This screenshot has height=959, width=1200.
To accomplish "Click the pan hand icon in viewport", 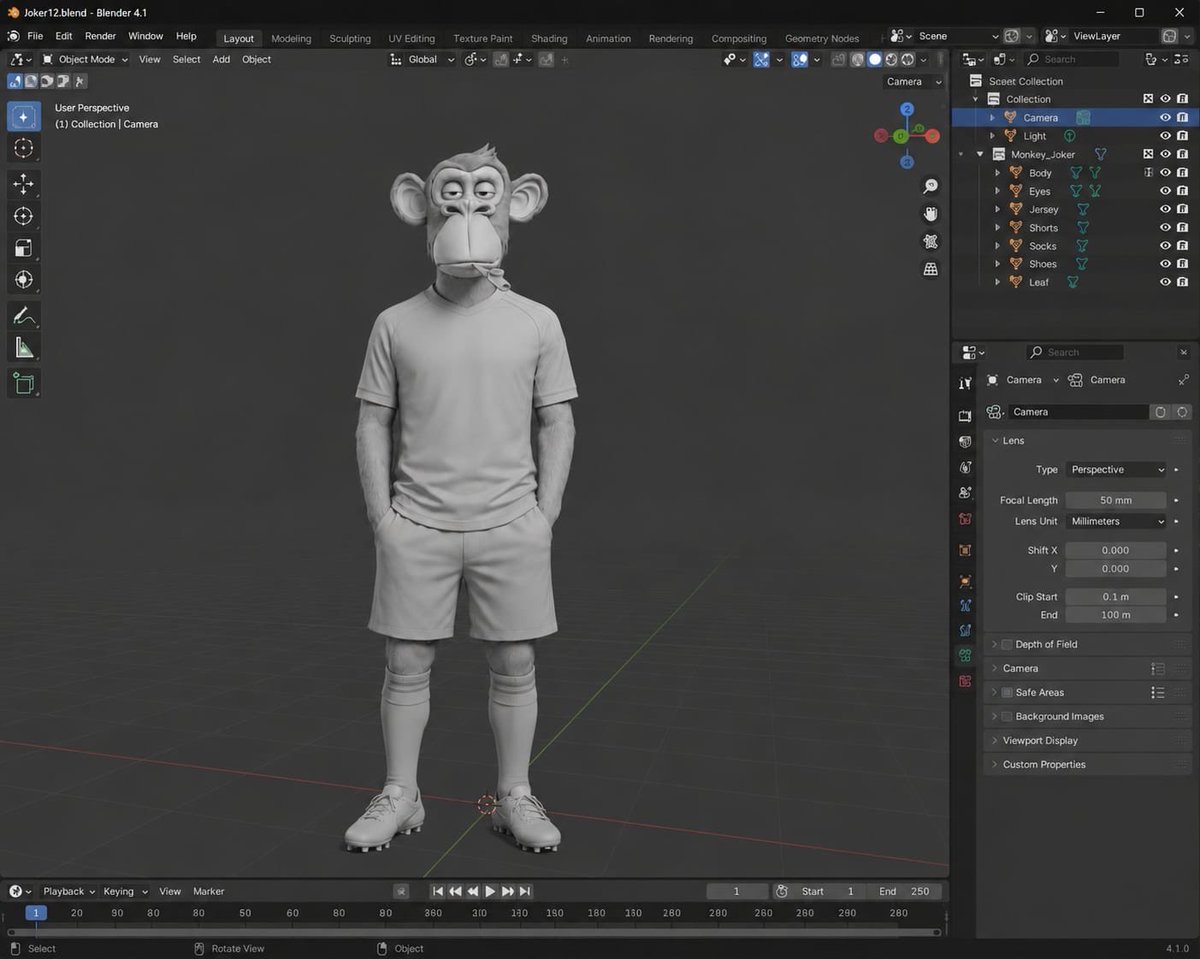I will click(931, 213).
